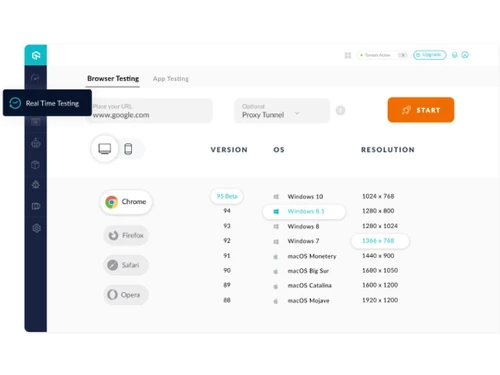Pick the 1440 x 900 resolution
The height and width of the screenshot is (375, 500).
click(378, 256)
